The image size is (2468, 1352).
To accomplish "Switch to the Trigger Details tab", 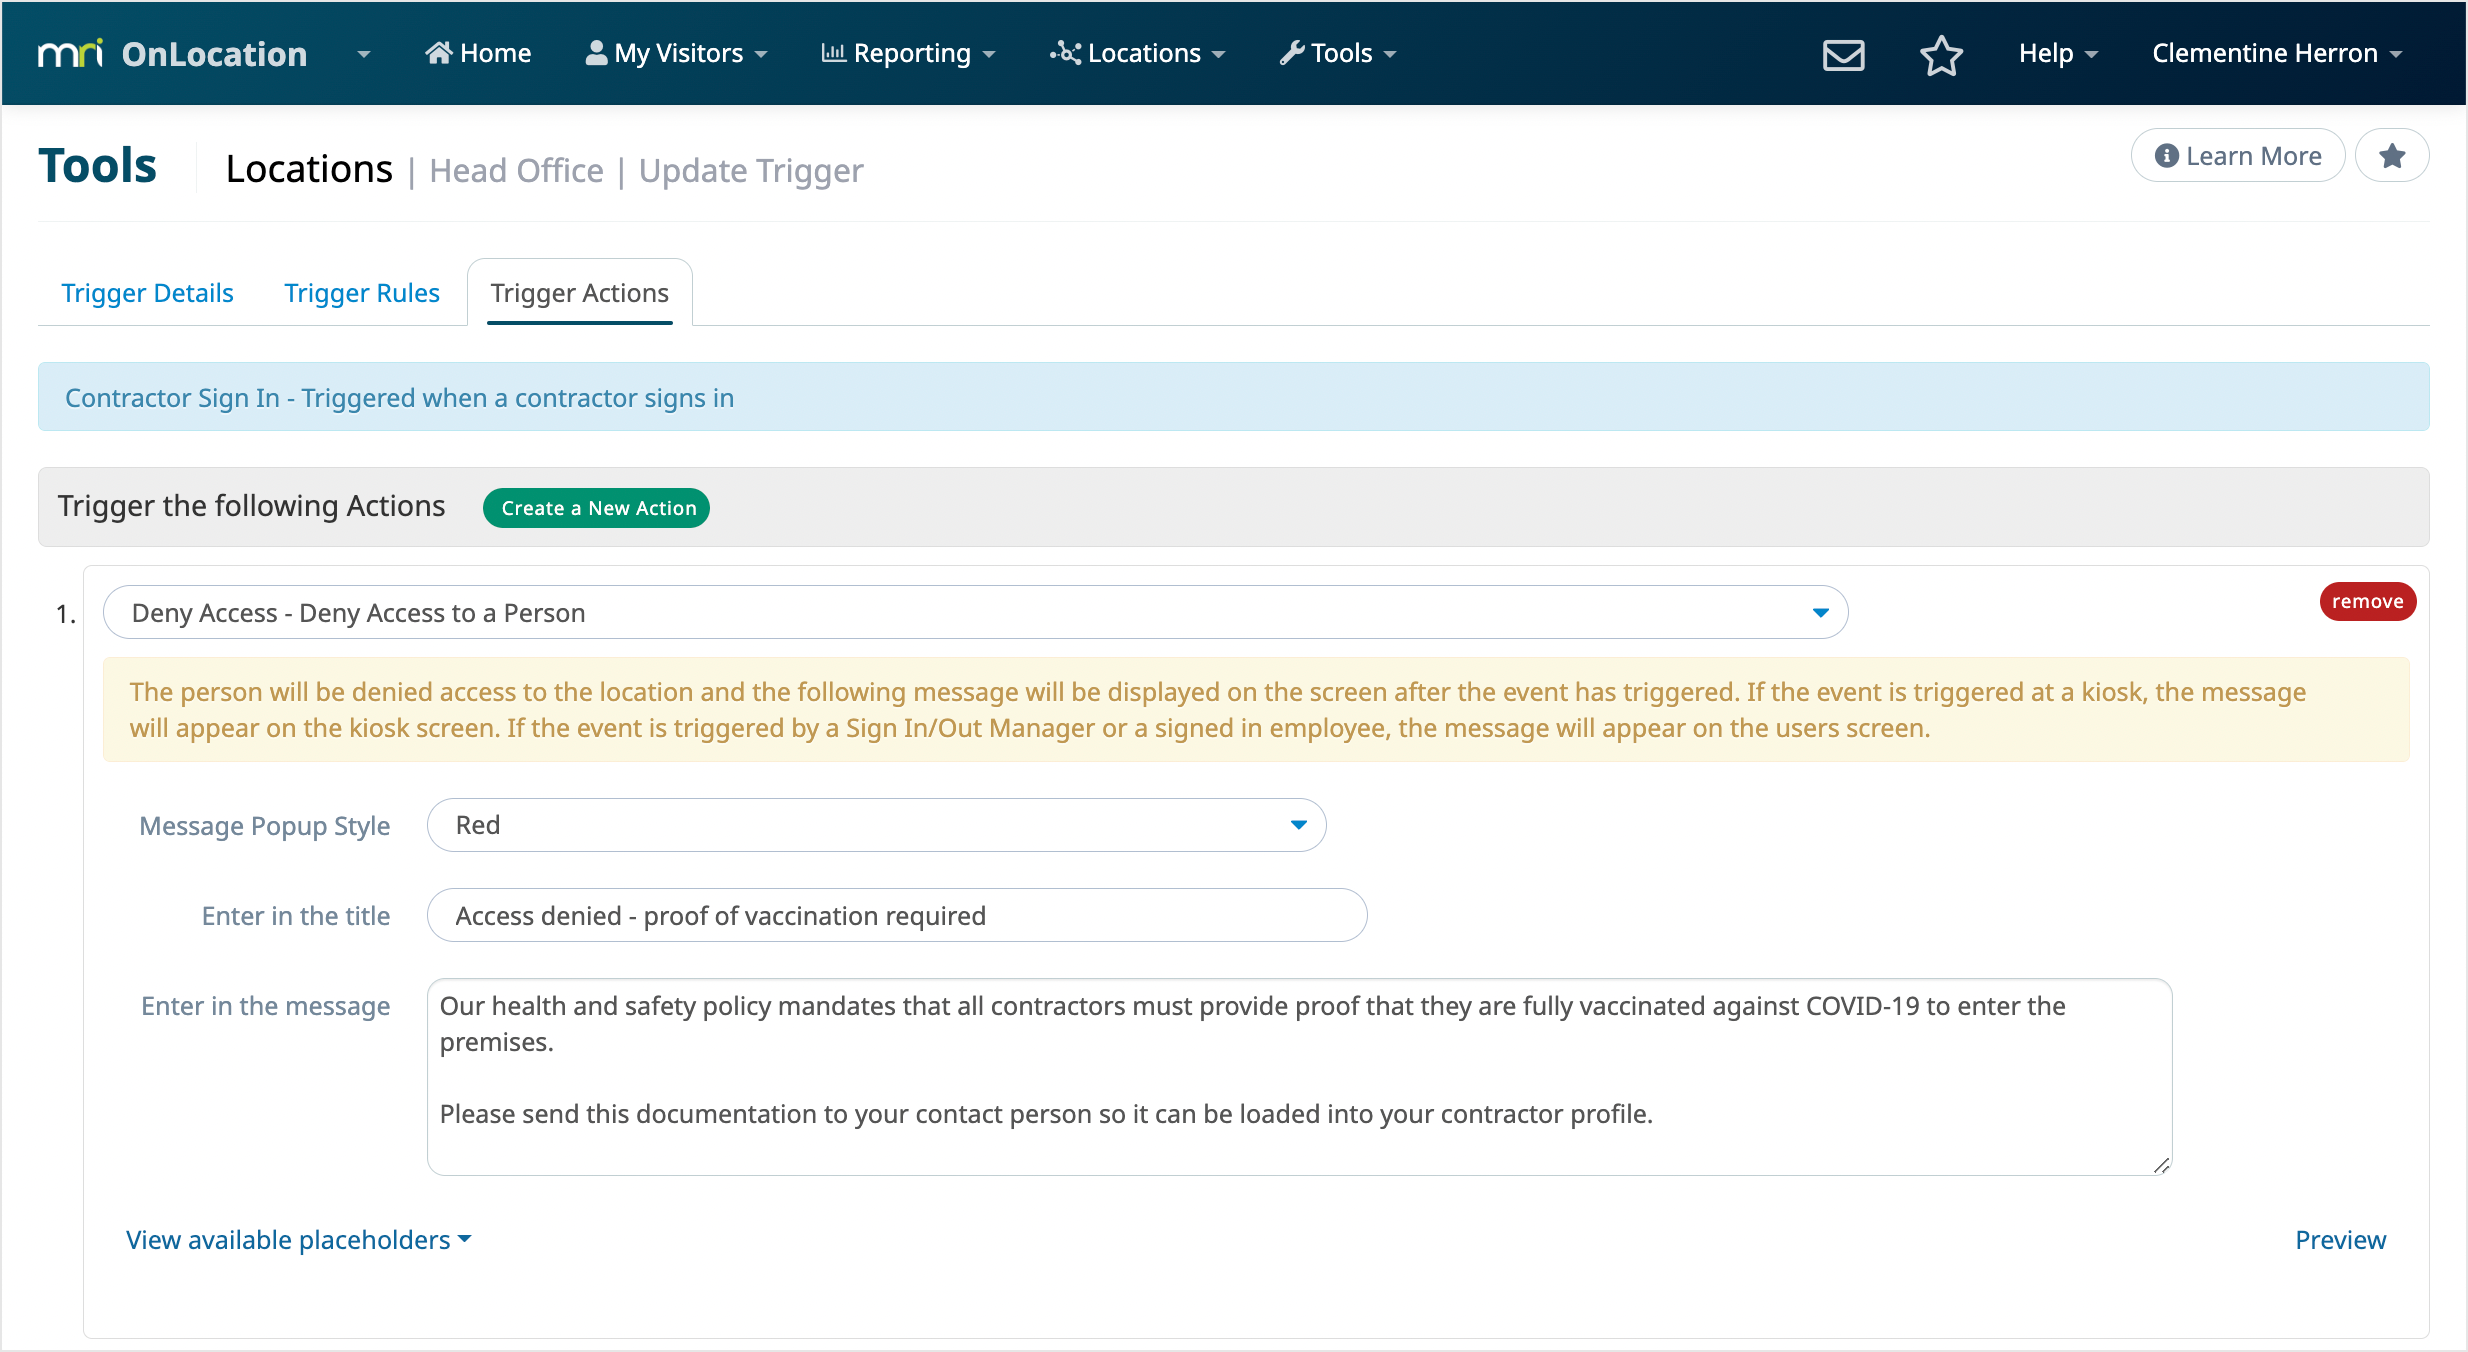I will (147, 293).
